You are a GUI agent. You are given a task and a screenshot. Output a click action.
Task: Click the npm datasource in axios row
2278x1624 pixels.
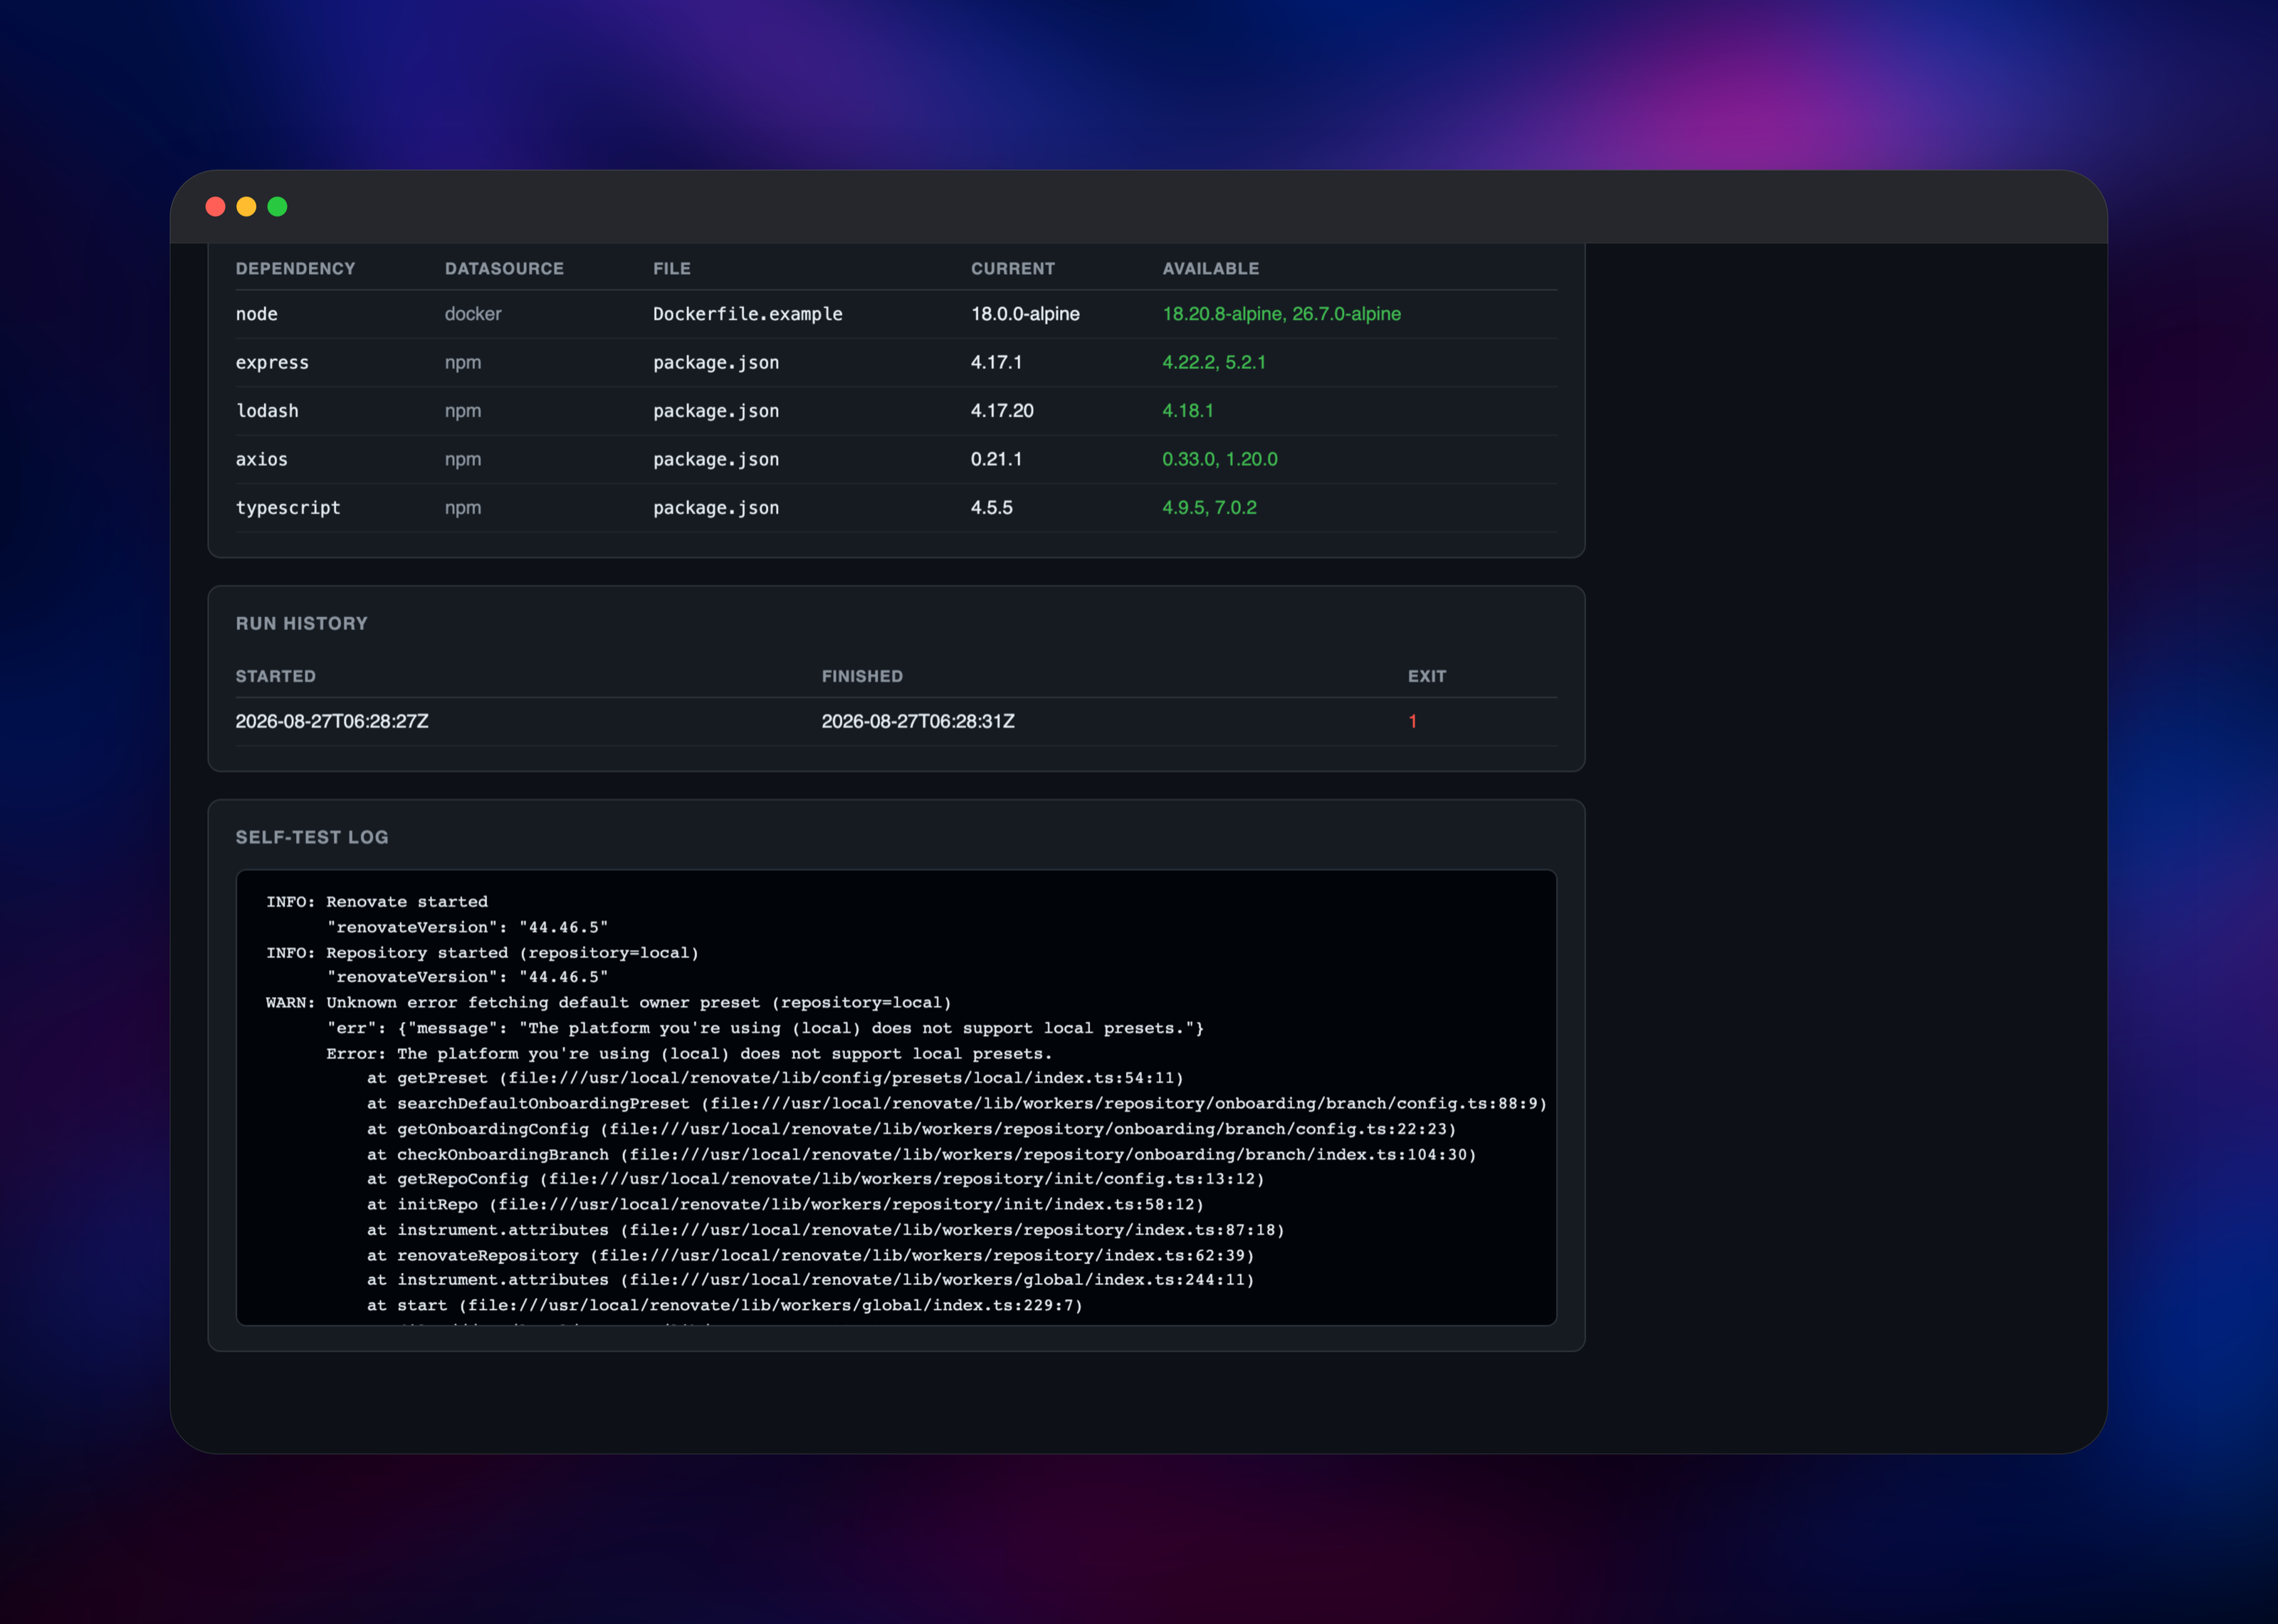click(x=463, y=460)
